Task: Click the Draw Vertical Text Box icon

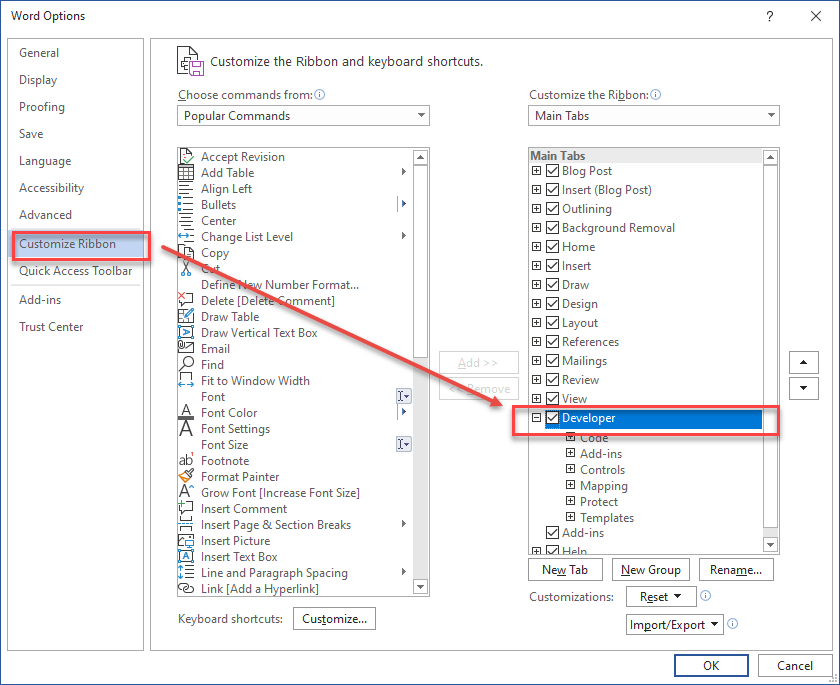Action: [186, 333]
